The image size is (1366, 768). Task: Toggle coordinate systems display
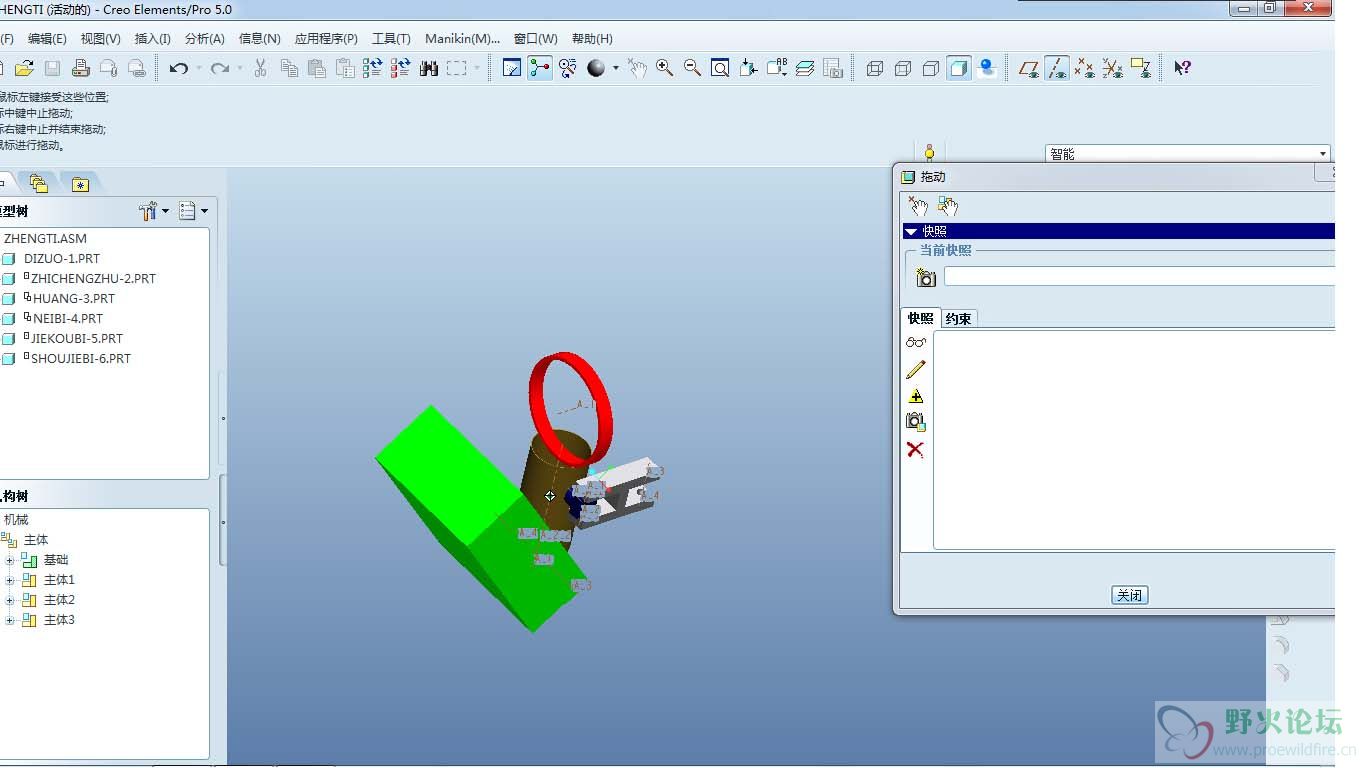(x=1112, y=68)
